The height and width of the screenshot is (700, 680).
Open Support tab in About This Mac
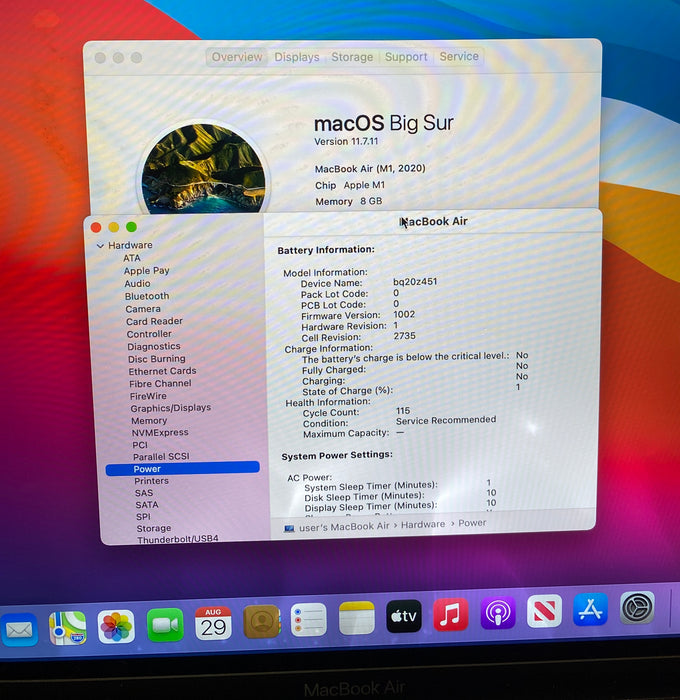tap(406, 57)
